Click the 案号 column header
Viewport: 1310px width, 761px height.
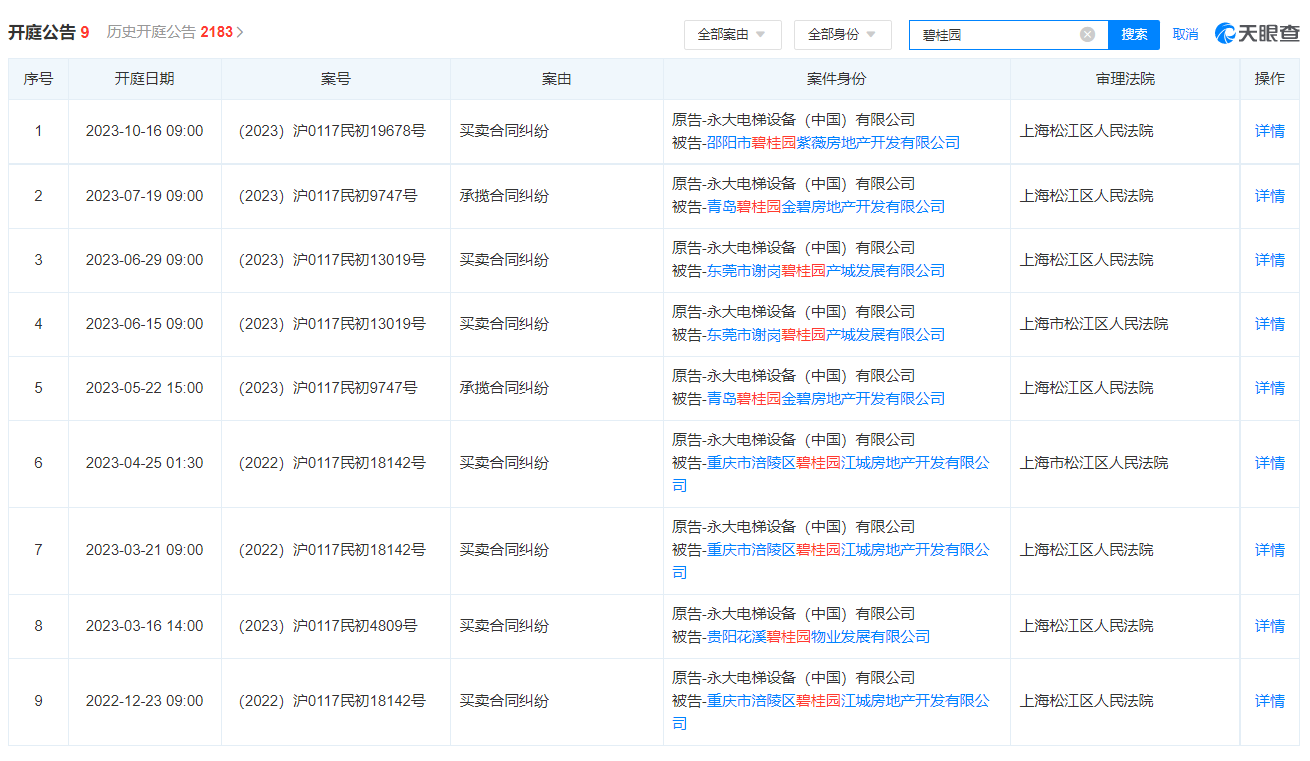tap(336, 79)
